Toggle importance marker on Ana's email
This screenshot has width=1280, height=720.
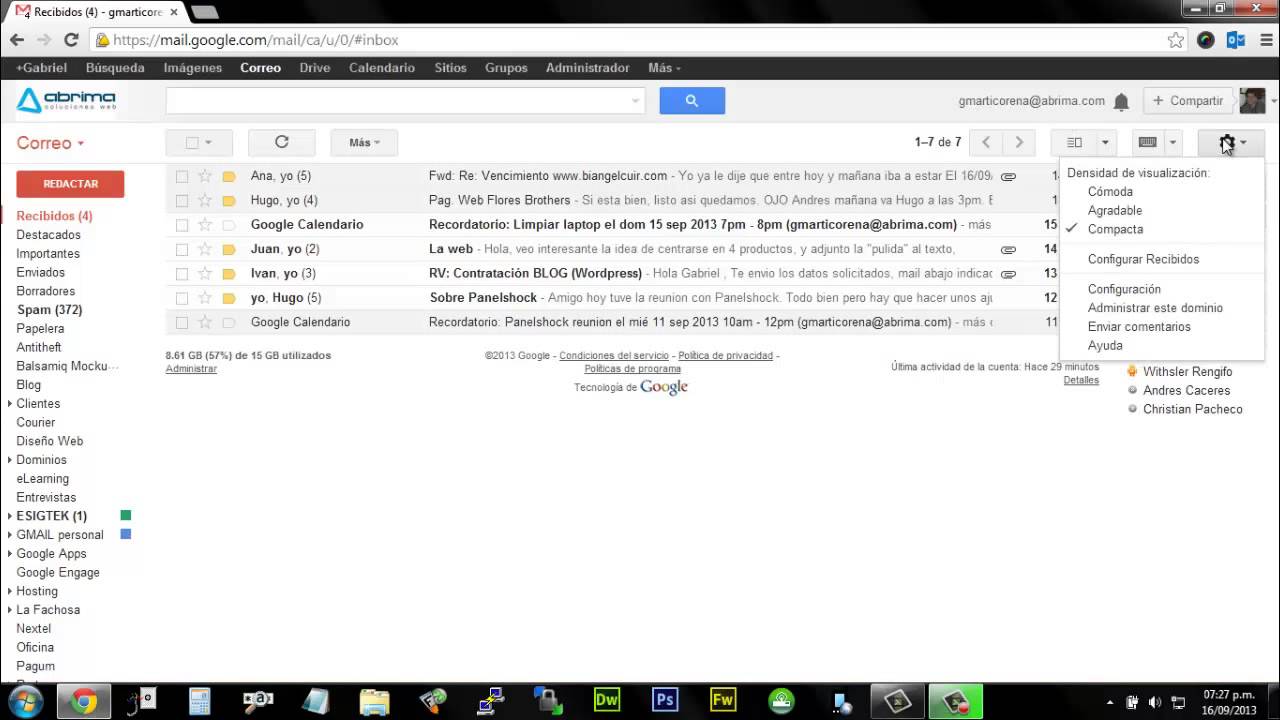(229, 176)
